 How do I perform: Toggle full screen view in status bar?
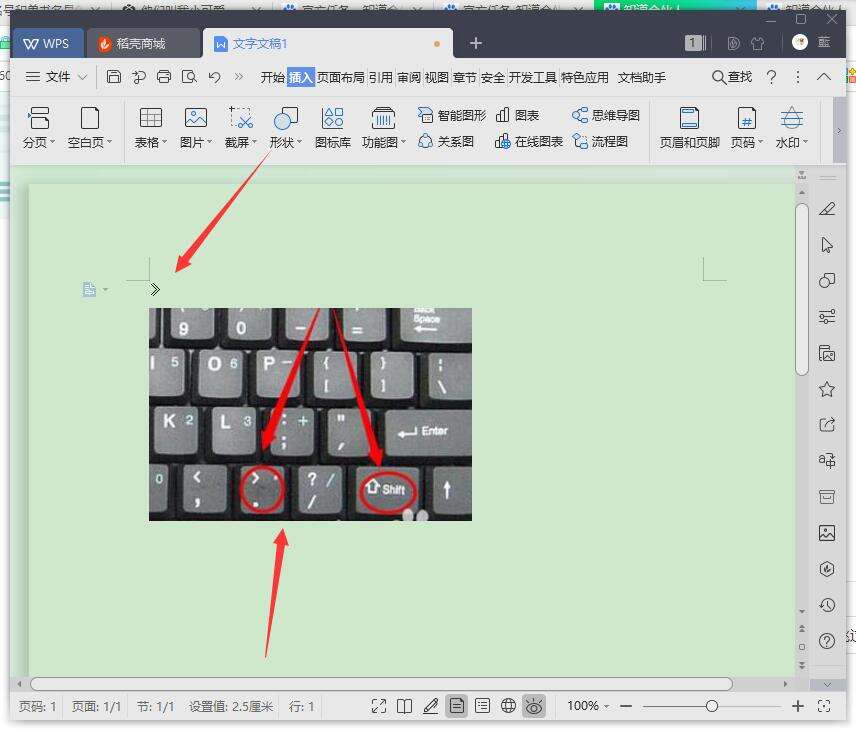point(379,706)
